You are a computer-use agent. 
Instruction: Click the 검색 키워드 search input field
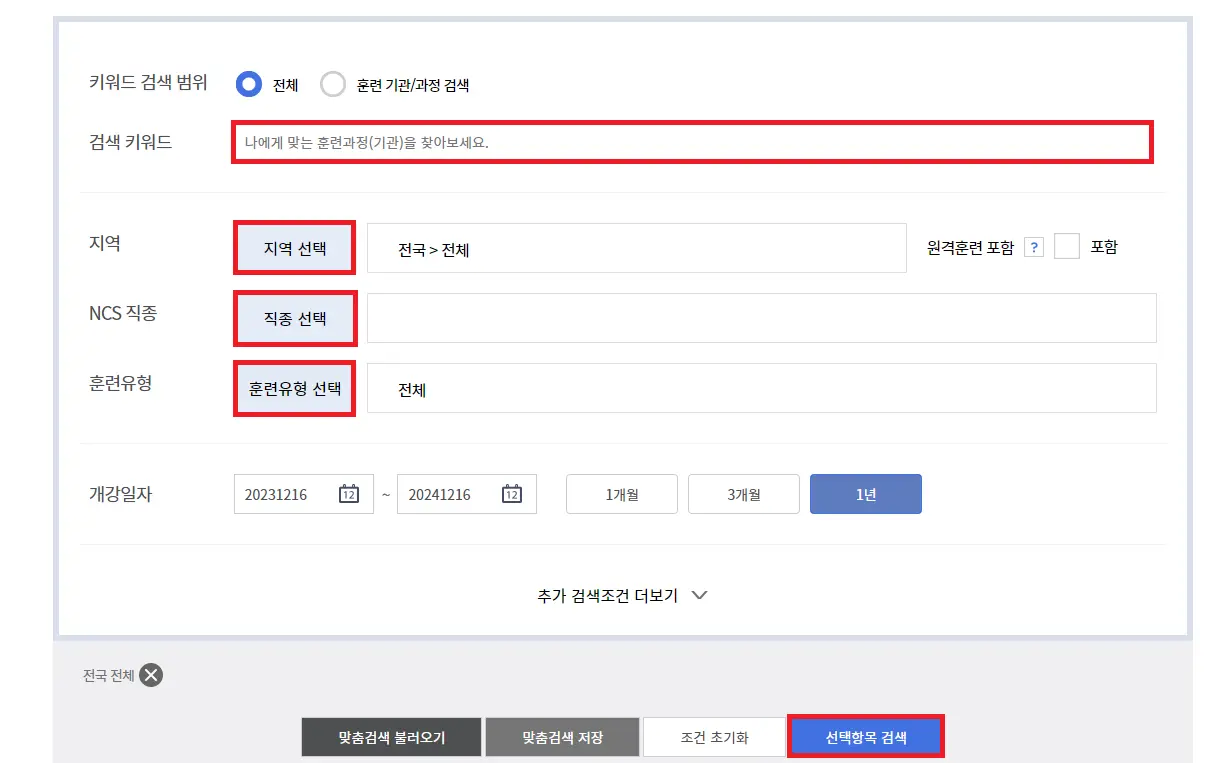coord(692,141)
